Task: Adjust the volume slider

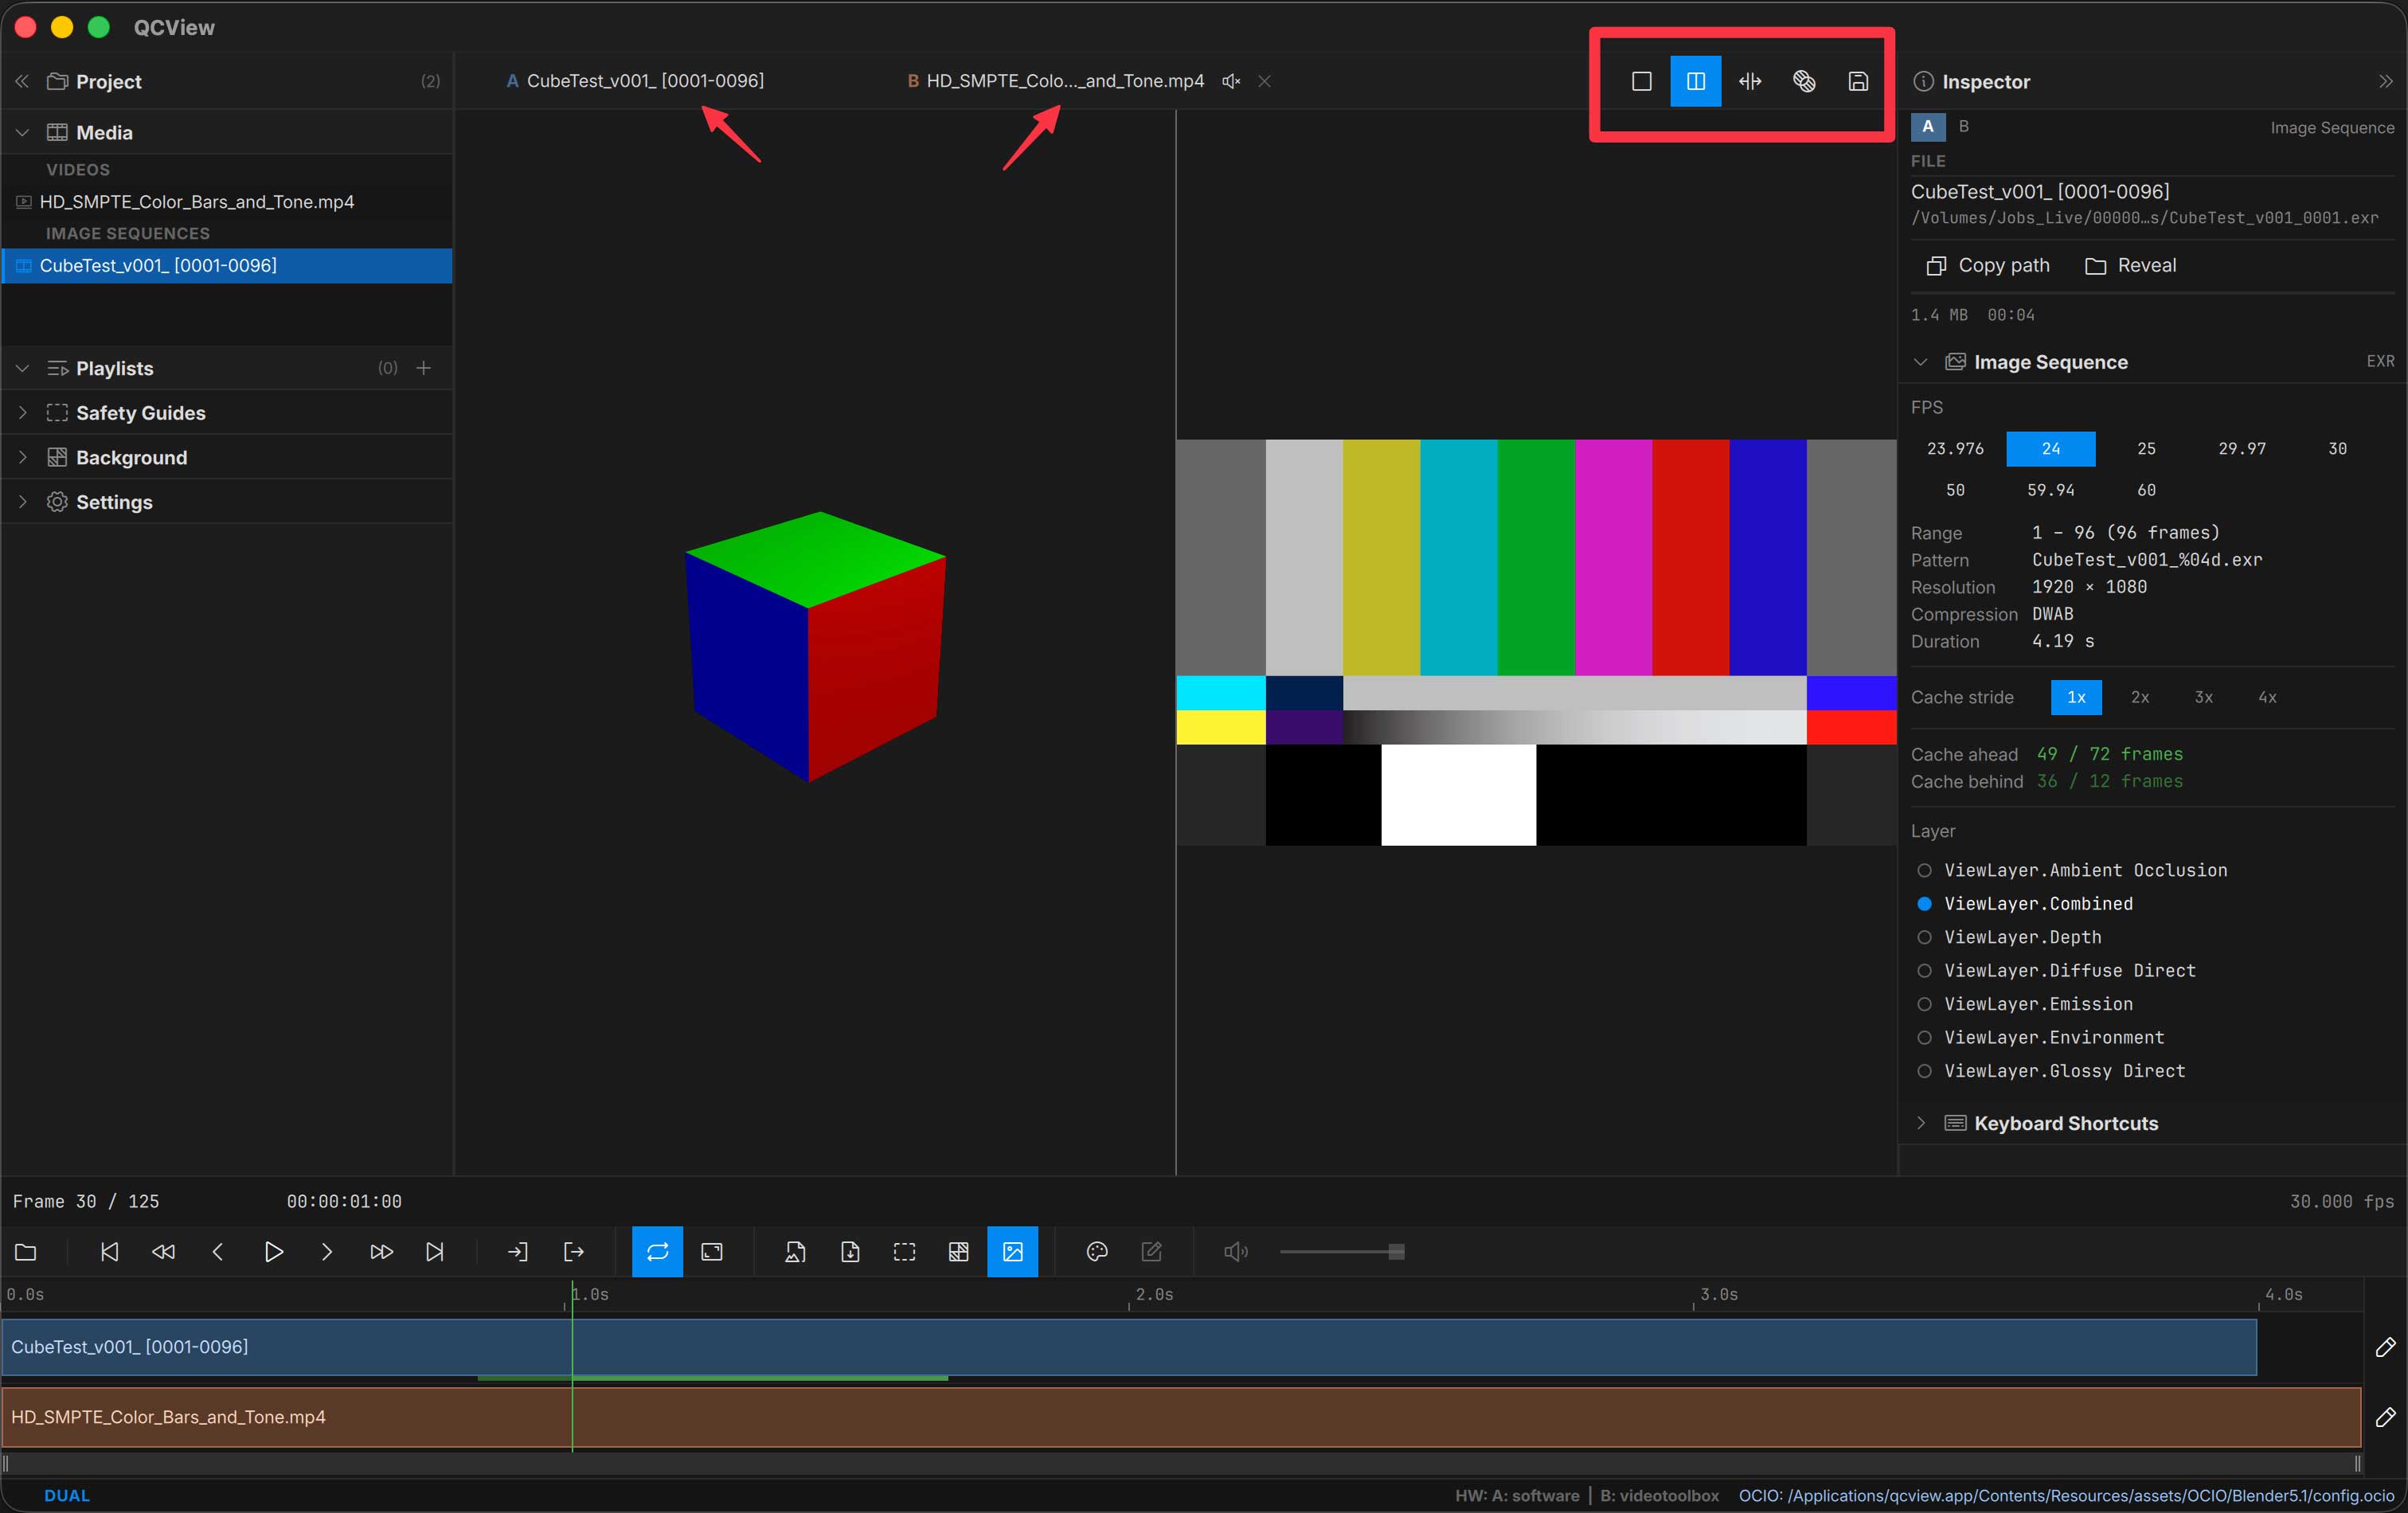Action: pyautogui.click(x=1342, y=1251)
